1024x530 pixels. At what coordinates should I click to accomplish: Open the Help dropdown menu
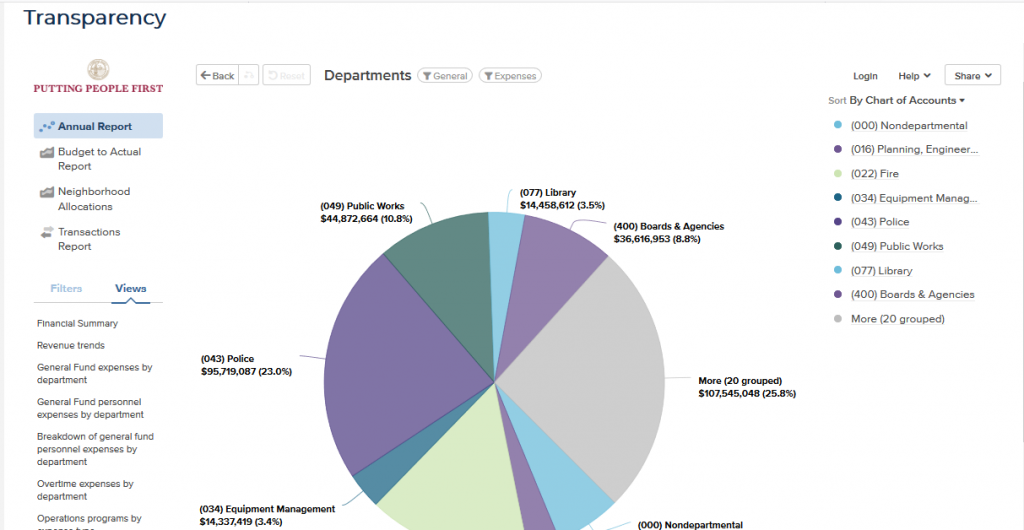click(914, 76)
